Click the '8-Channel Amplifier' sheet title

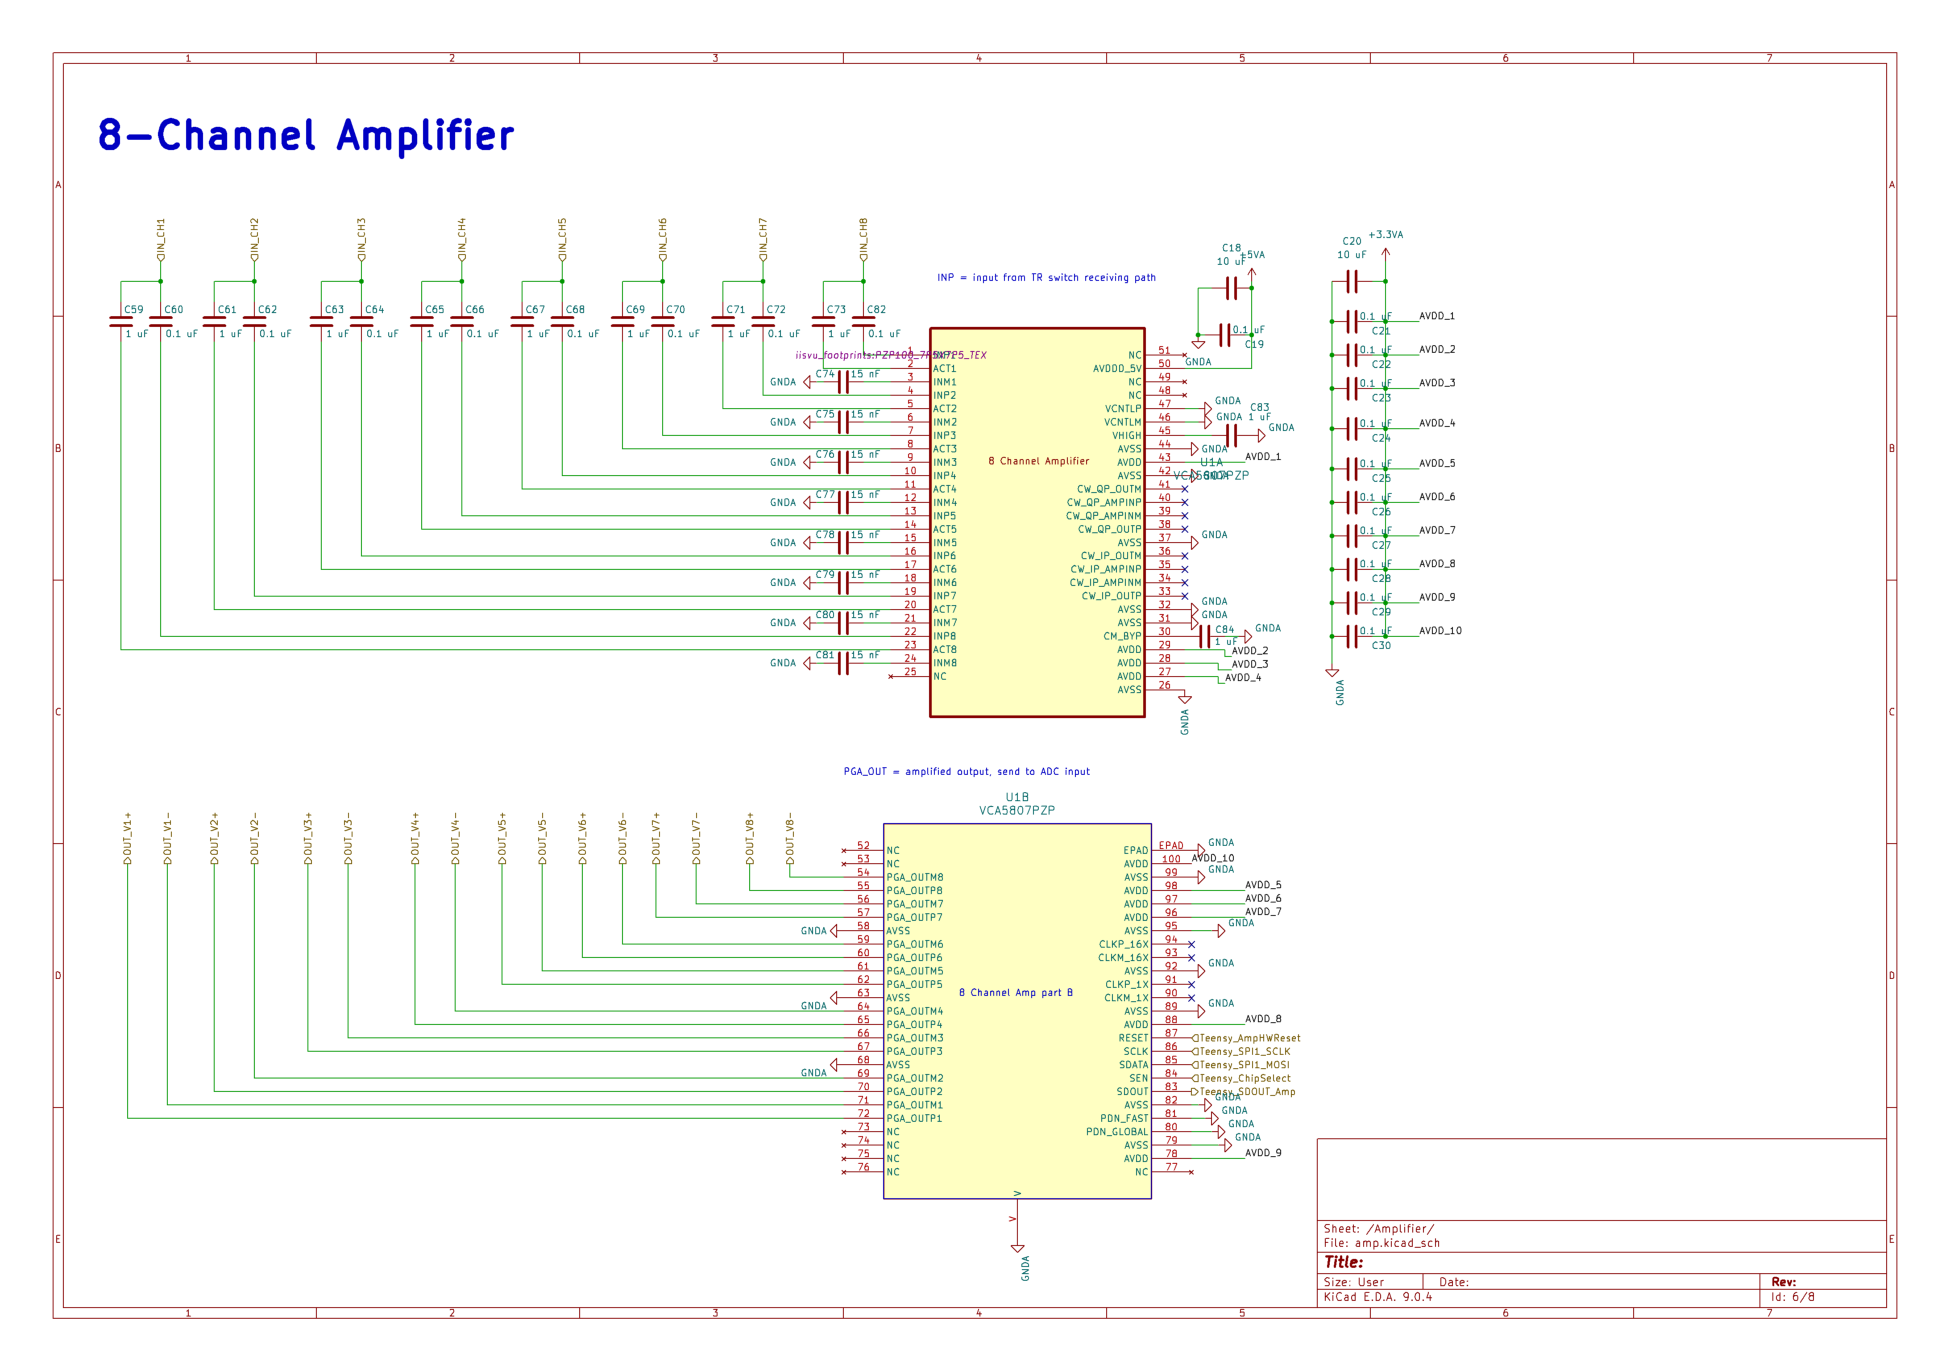[306, 136]
